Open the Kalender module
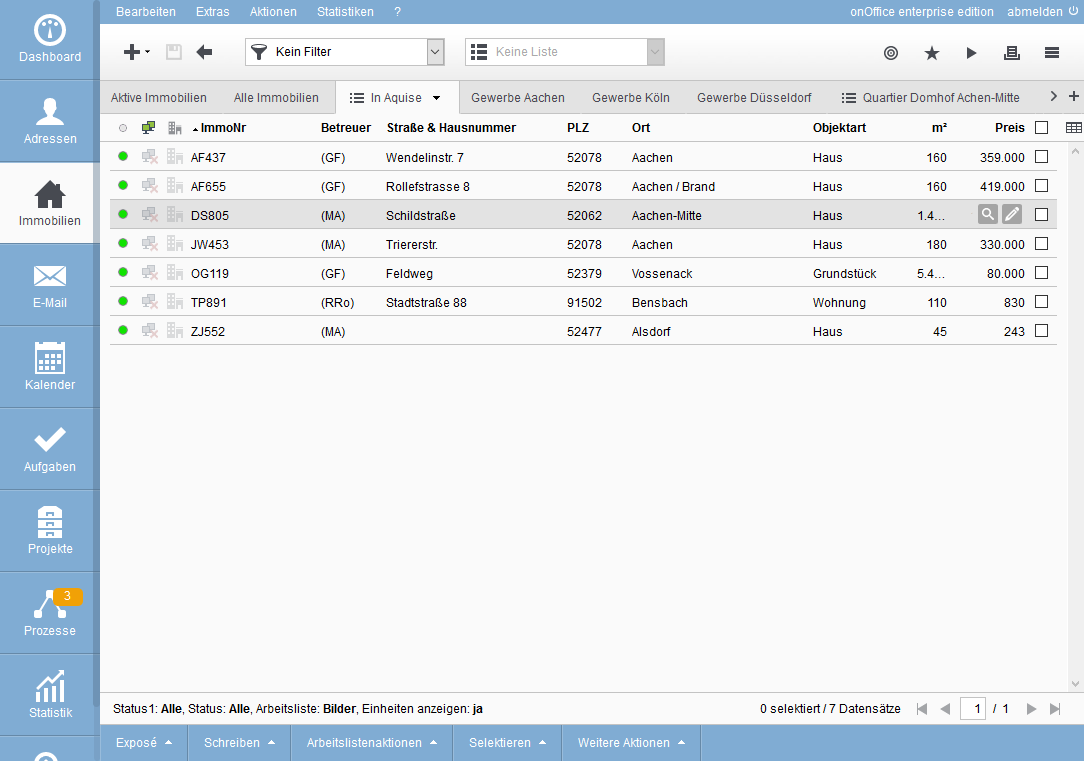 click(x=50, y=367)
